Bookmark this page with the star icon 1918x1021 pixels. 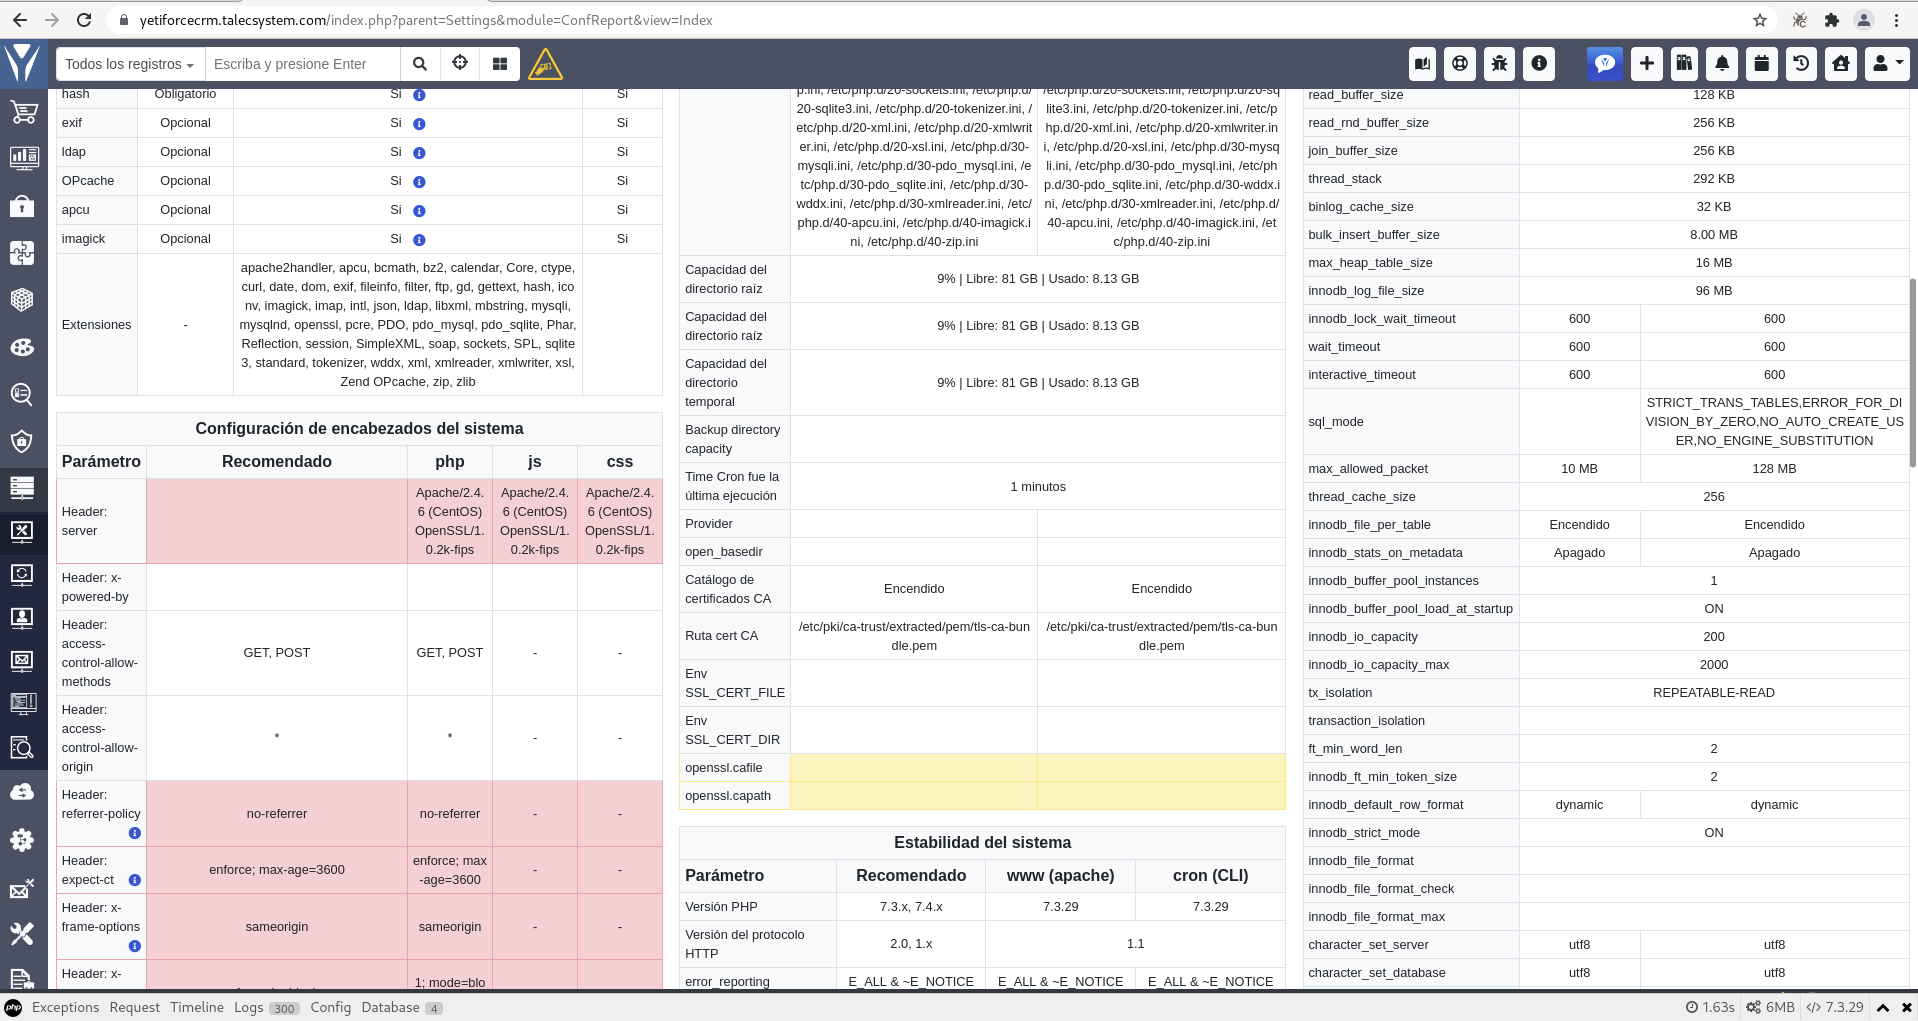1760,20
